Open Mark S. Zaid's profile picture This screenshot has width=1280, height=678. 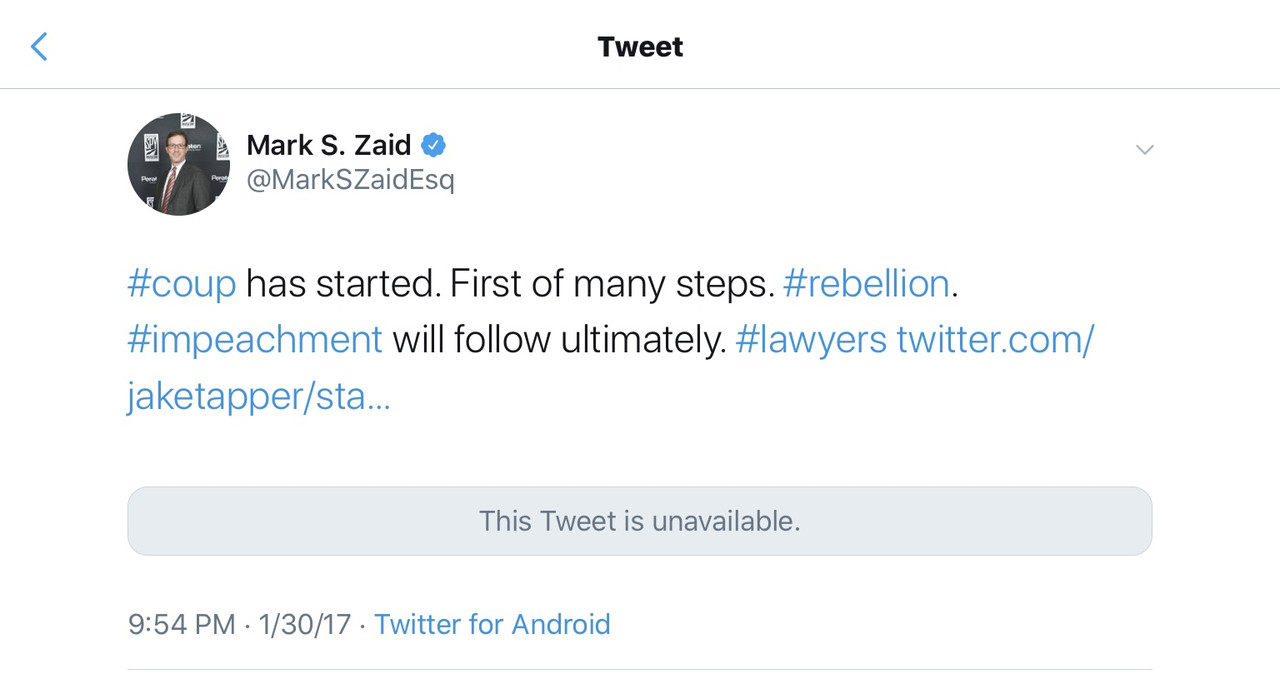pos(179,164)
